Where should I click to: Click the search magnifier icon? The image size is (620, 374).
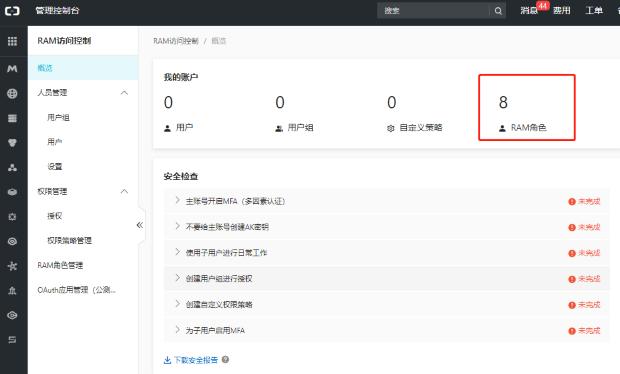(498, 11)
